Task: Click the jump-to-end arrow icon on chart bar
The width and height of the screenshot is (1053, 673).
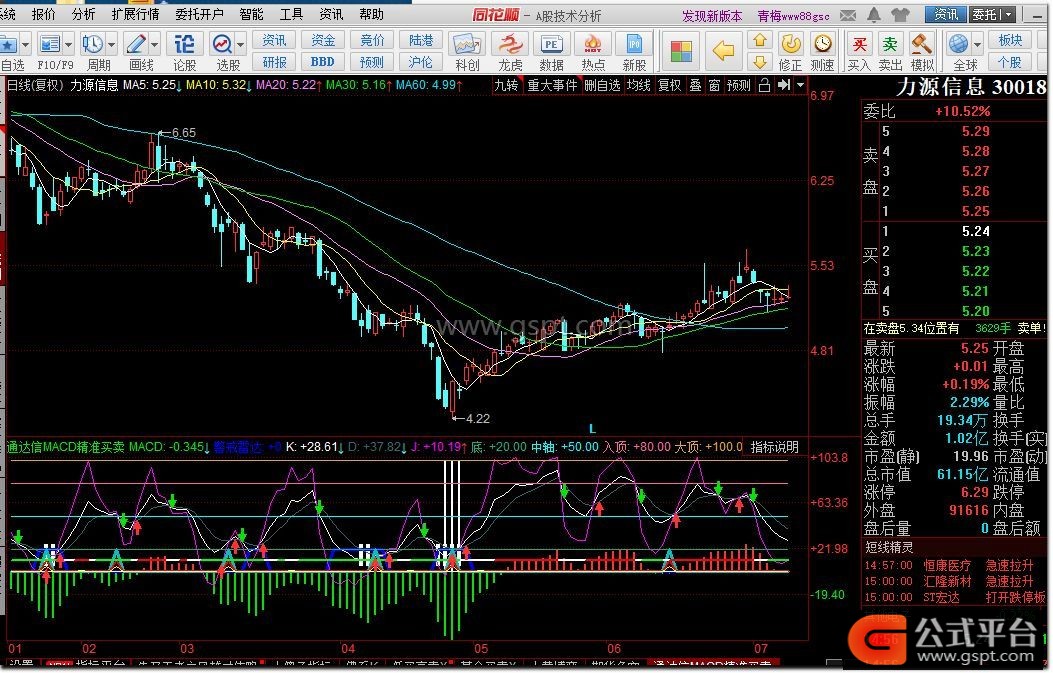Action: pos(784,85)
